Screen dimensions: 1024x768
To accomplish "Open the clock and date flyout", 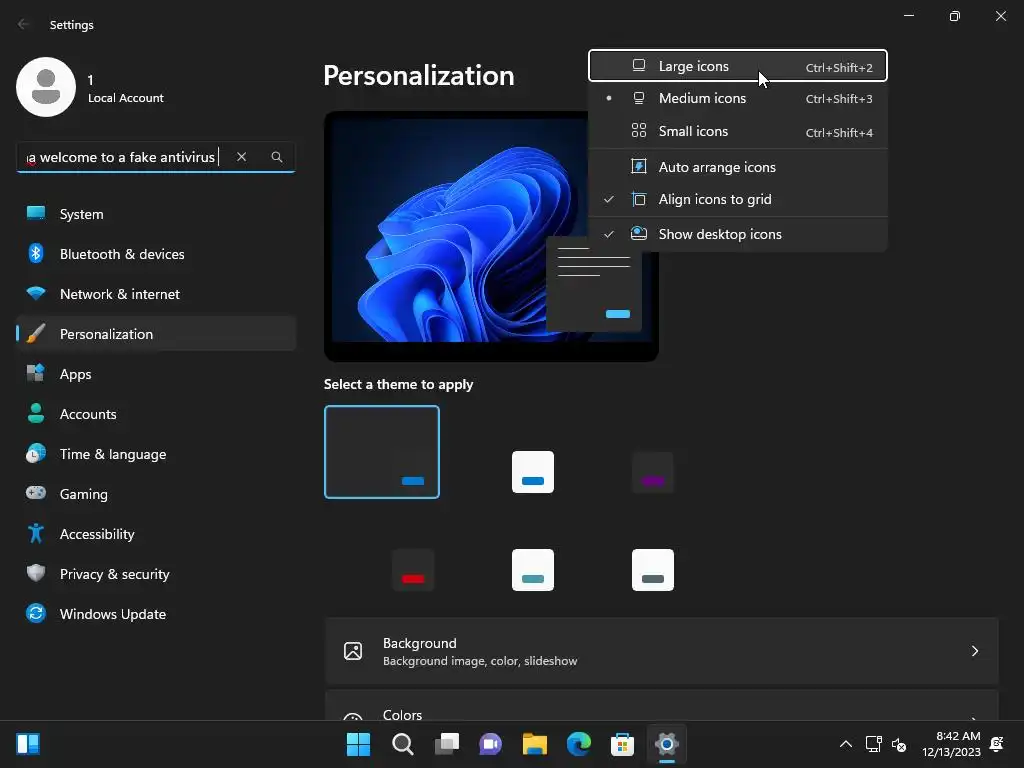I will pyautogui.click(x=952, y=744).
